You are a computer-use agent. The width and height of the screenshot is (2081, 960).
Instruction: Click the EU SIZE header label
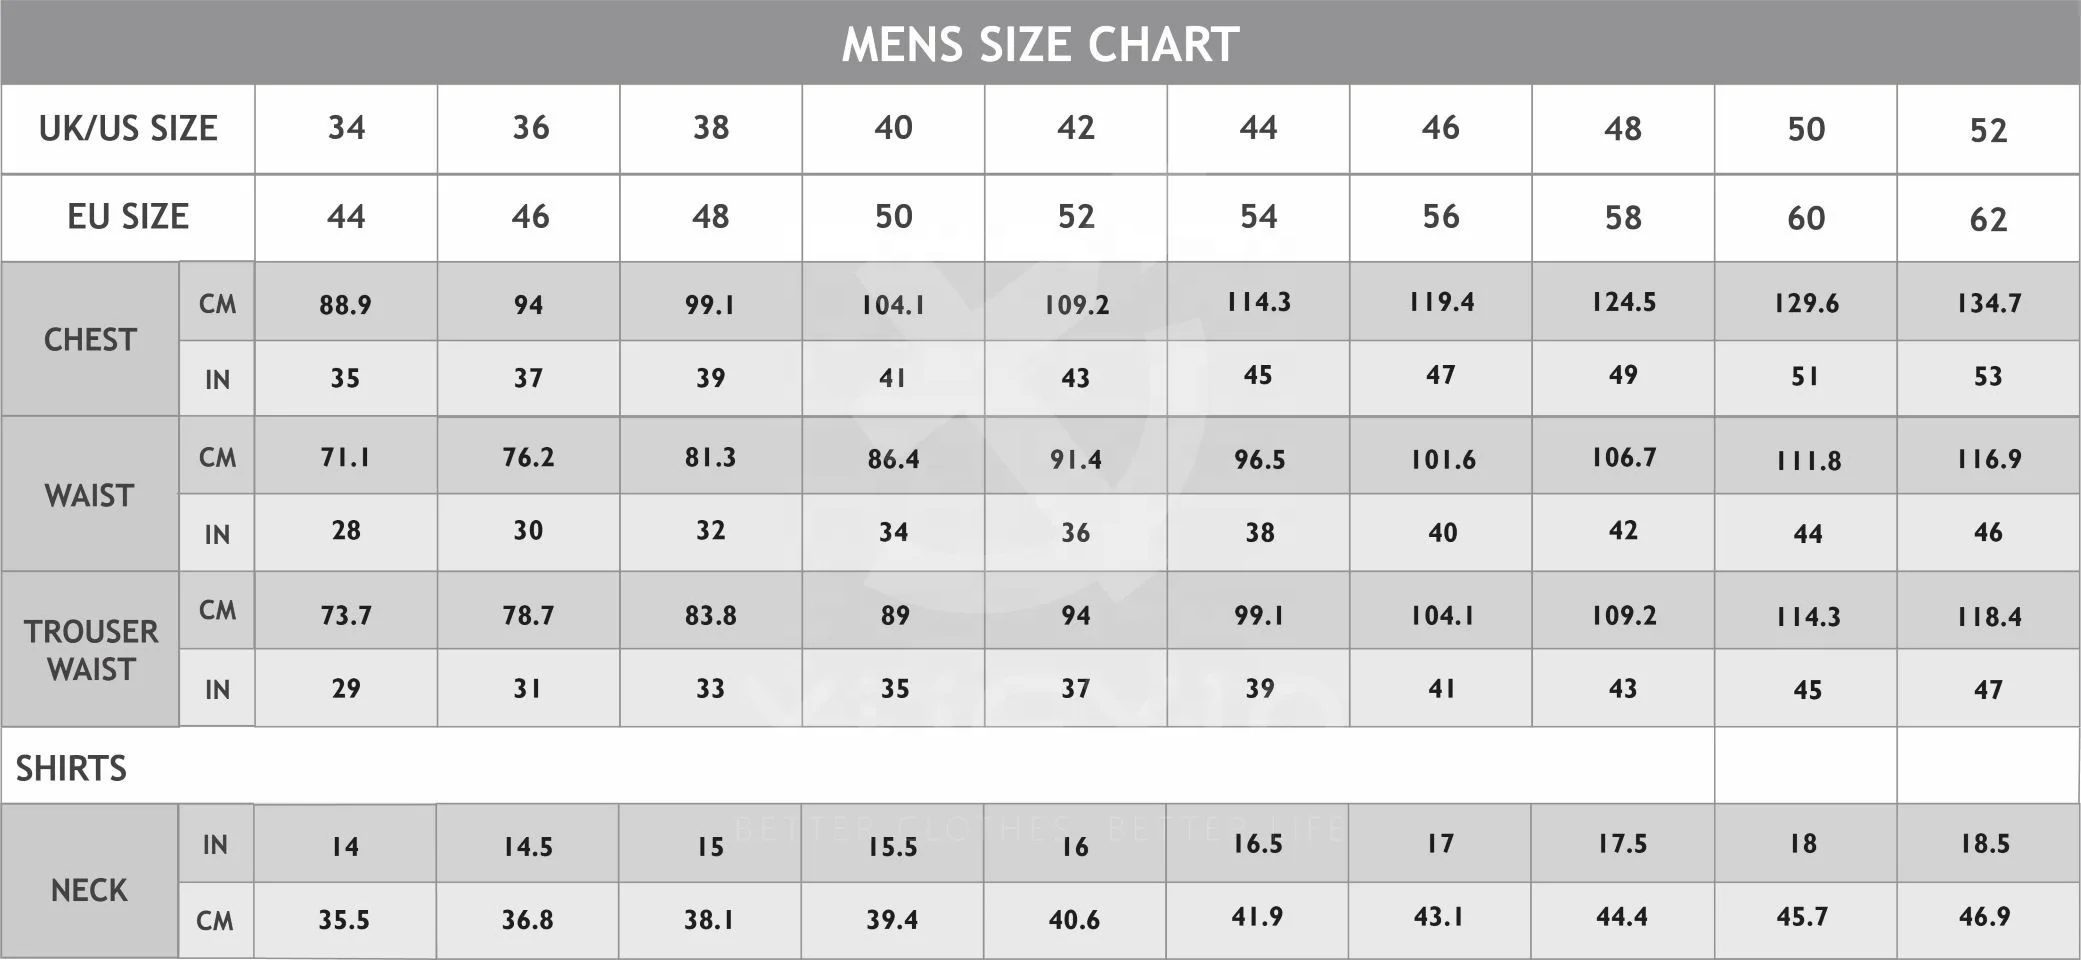pyautogui.click(x=128, y=217)
